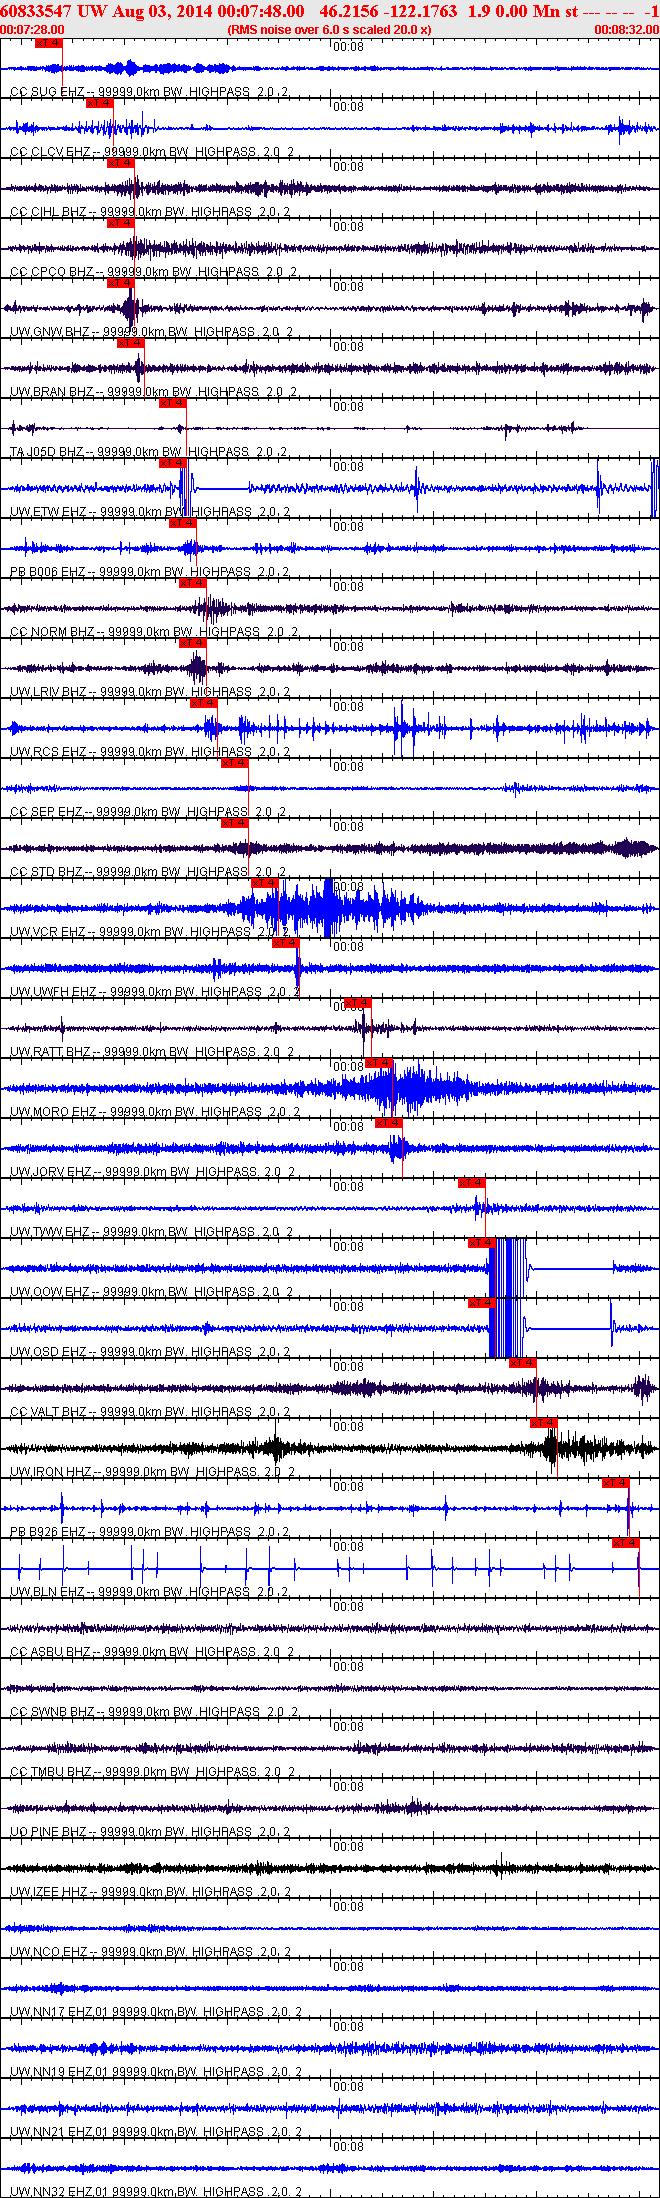
Task: Click the clipped OOW waveform burst
Action: (507, 1268)
